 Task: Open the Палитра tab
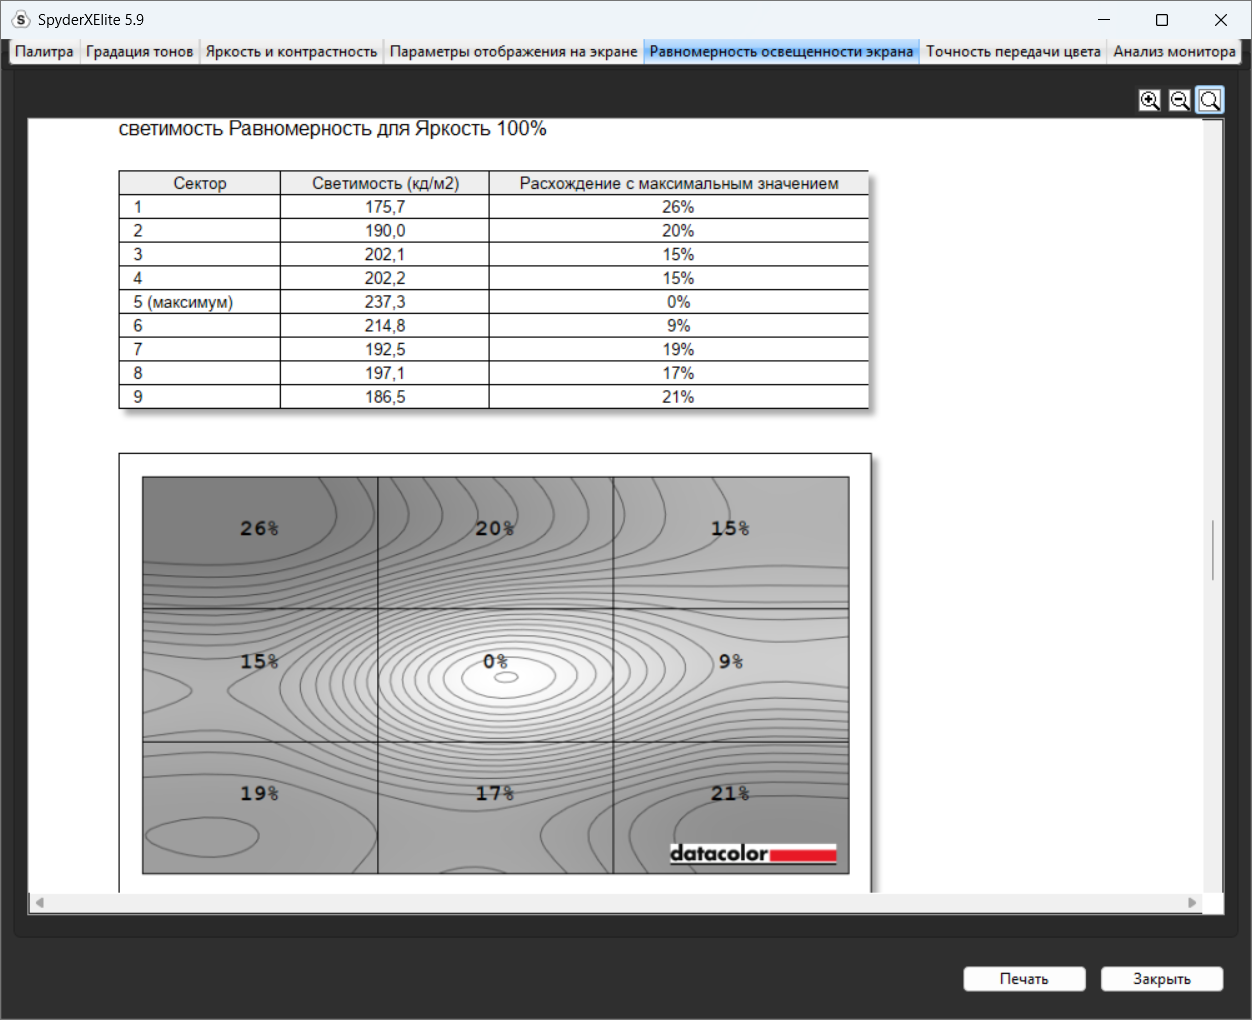(x=44, y=52)
